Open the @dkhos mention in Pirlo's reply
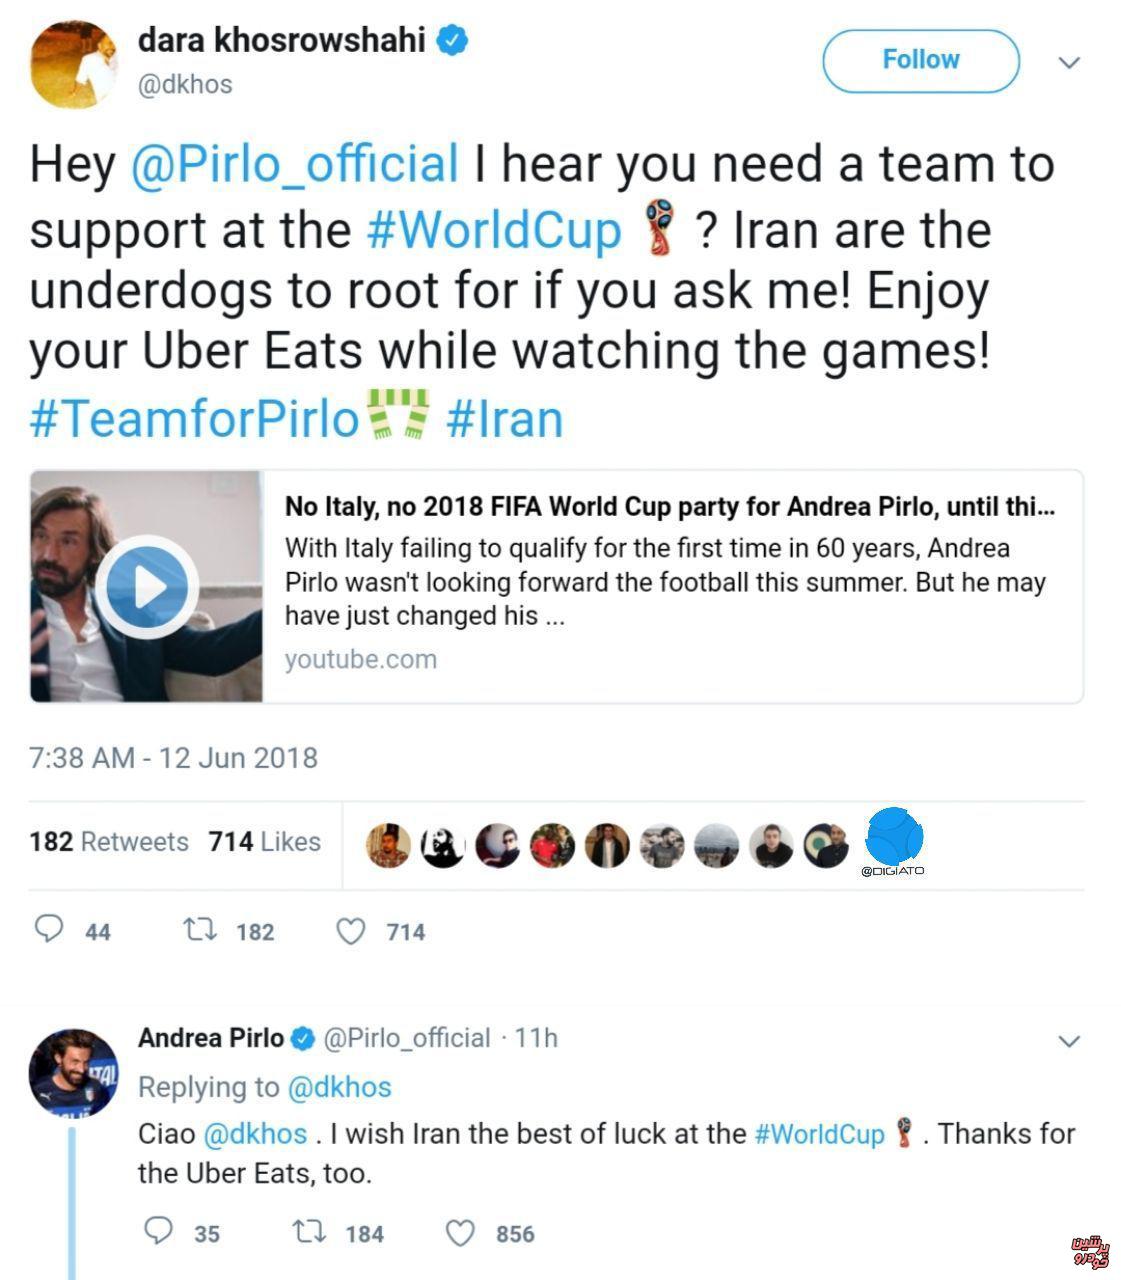1121x1280 pixels. pos(255,1134)
